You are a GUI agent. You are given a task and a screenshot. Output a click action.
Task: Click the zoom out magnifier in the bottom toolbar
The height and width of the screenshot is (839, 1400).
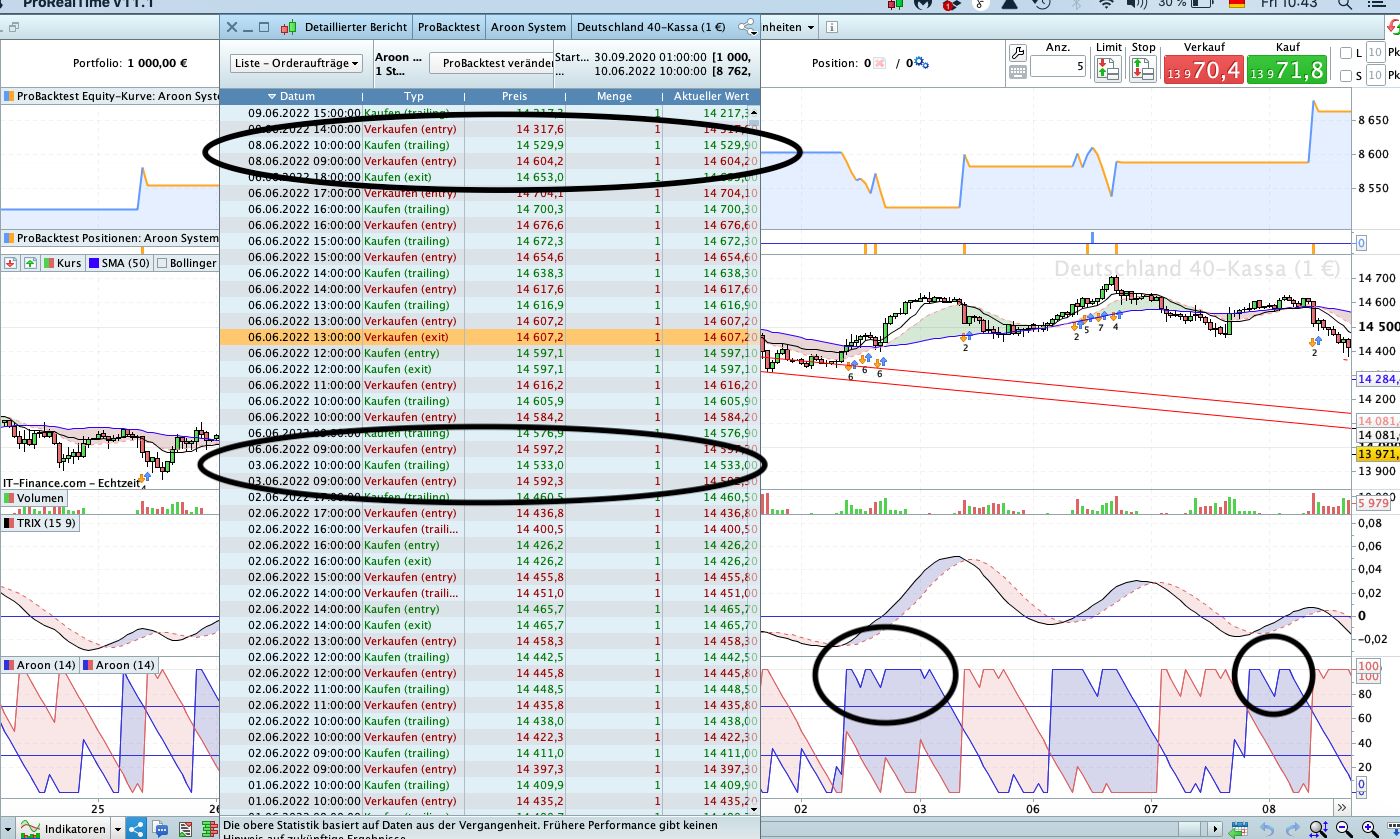coord(1343,829)
